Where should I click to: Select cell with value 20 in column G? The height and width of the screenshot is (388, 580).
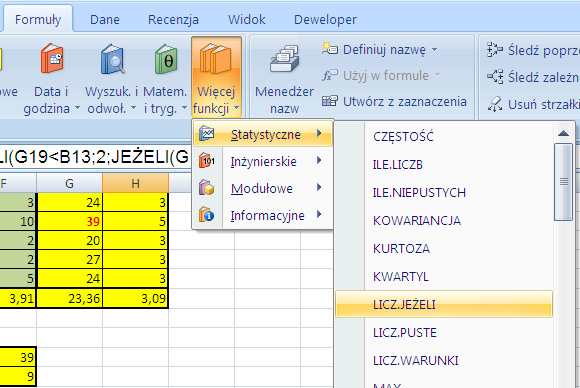(70, 240)
